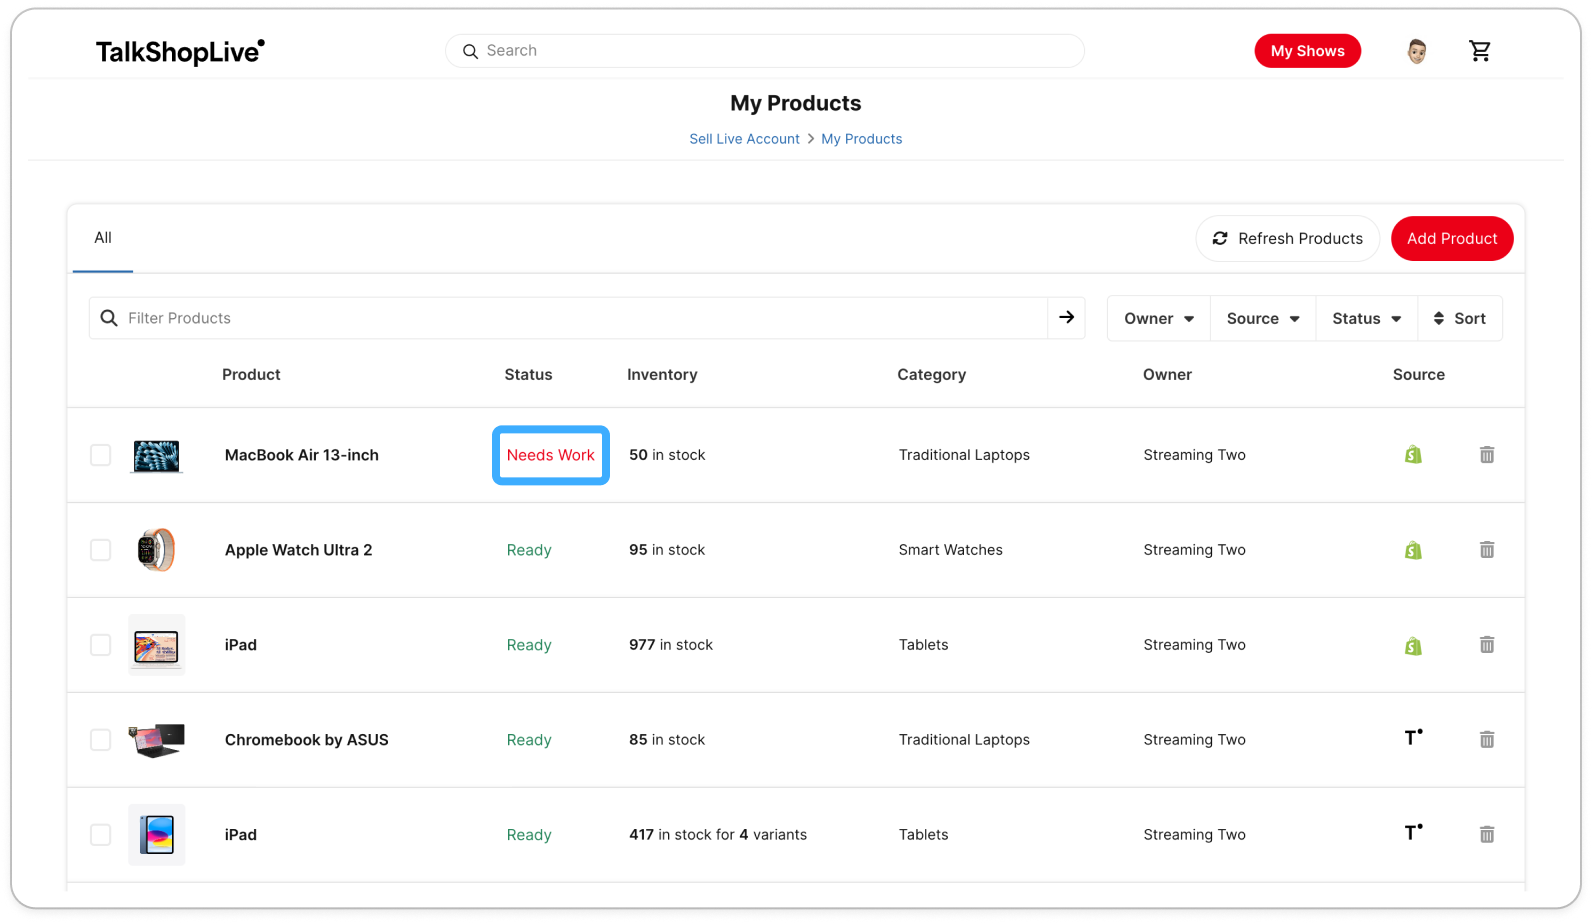Open the Source filter dropdown
The image size is (1592, 923).
[x=1263, y=318]
